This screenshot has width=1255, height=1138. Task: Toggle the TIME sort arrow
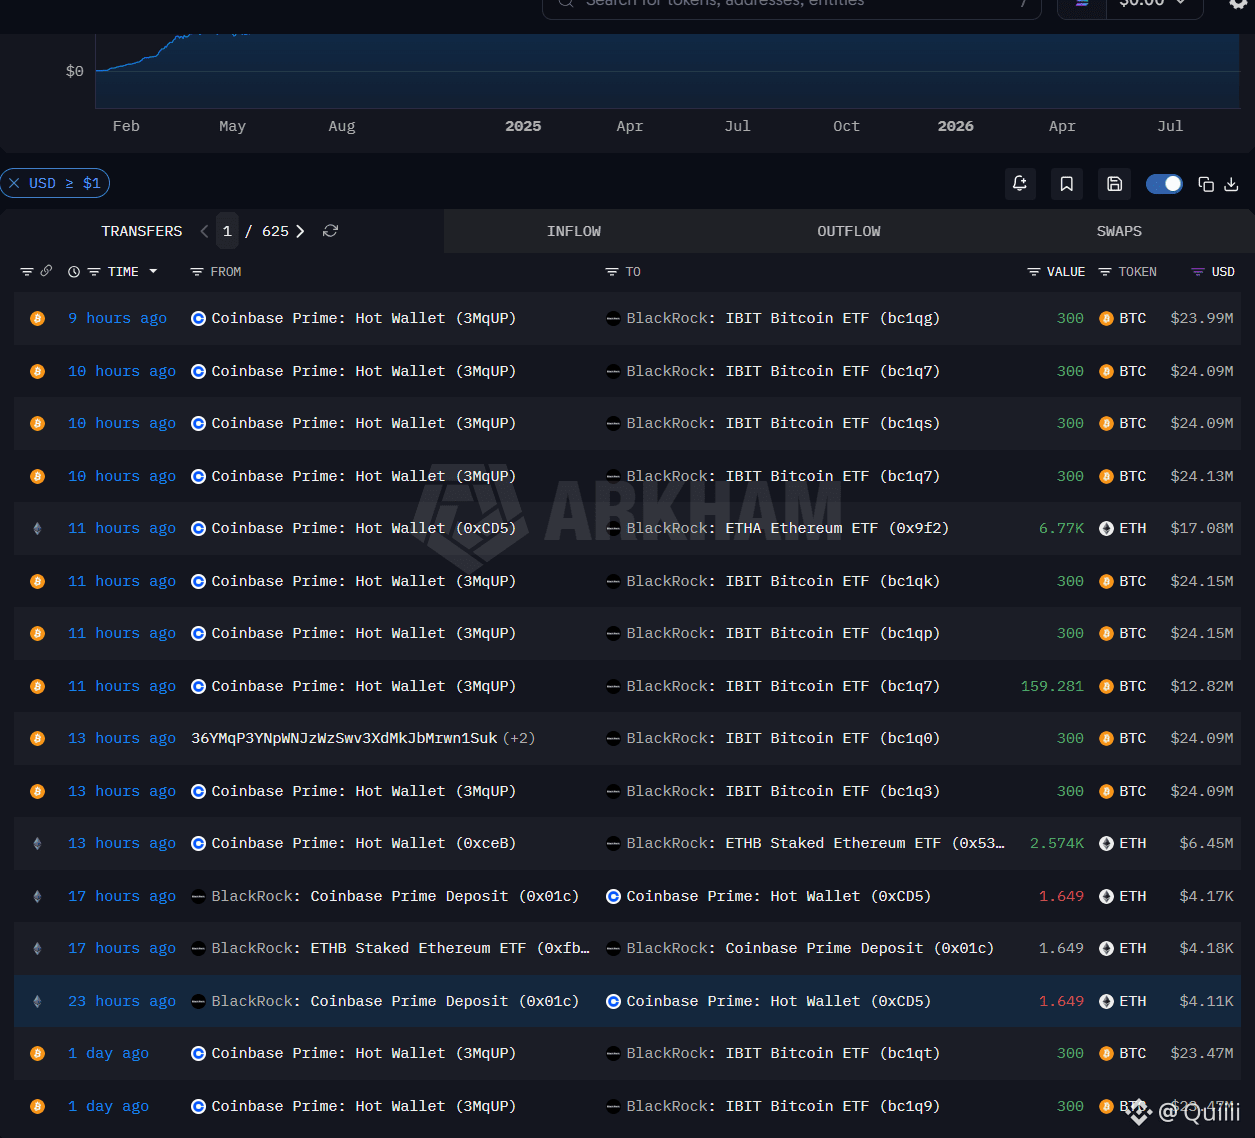click(153, 272)
